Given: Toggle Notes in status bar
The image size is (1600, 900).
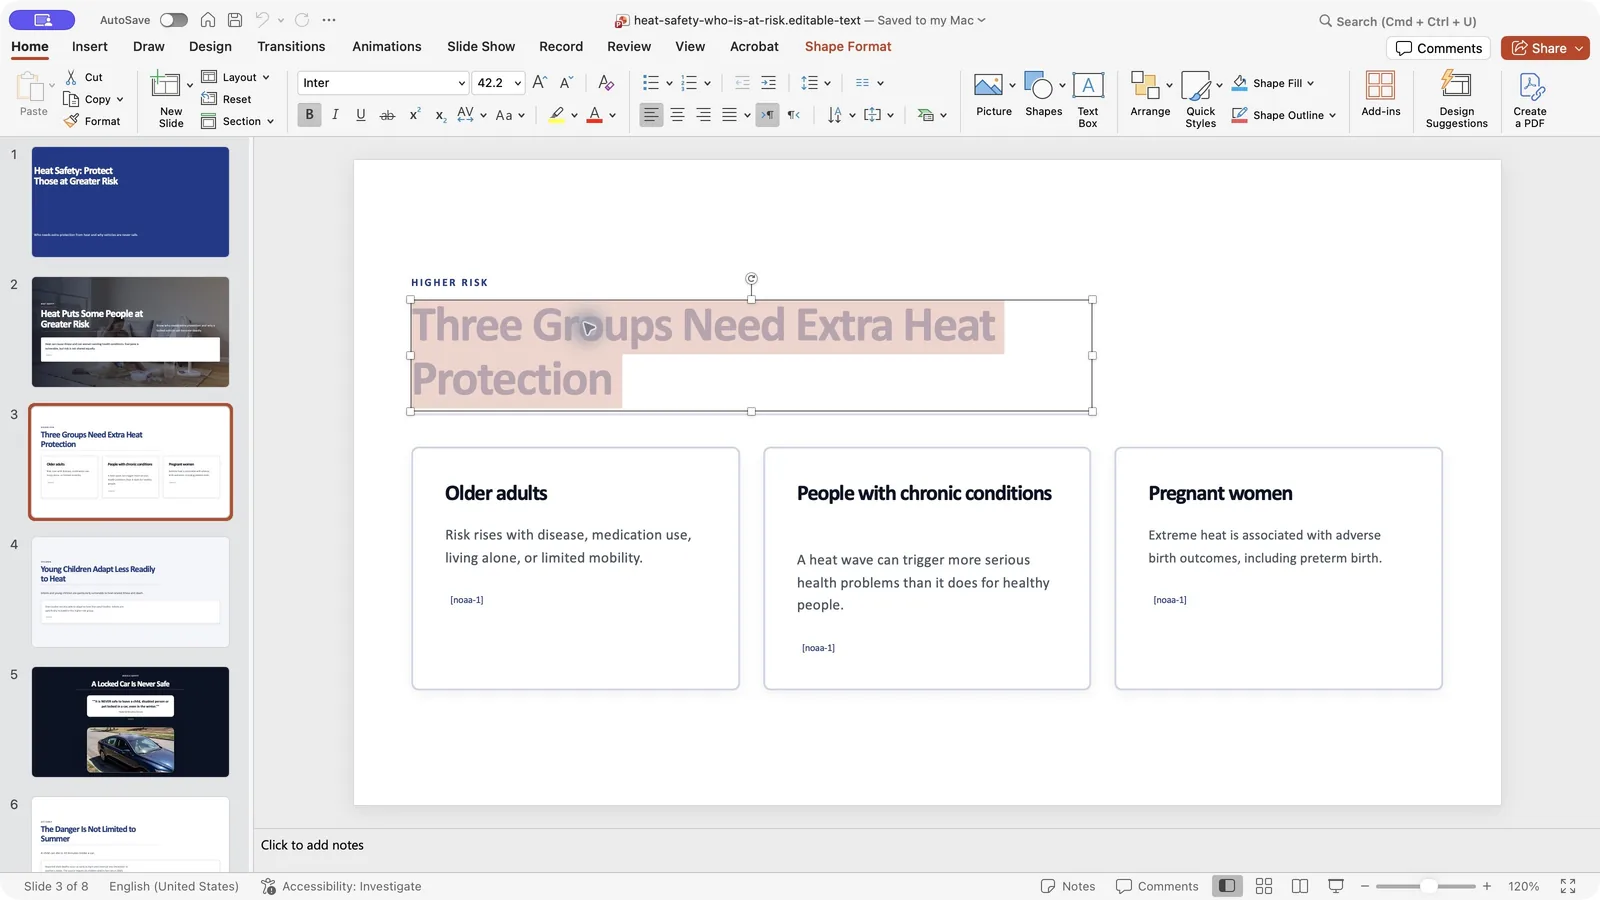Looking at the screenshot, I should click(x=1068, y=886).
